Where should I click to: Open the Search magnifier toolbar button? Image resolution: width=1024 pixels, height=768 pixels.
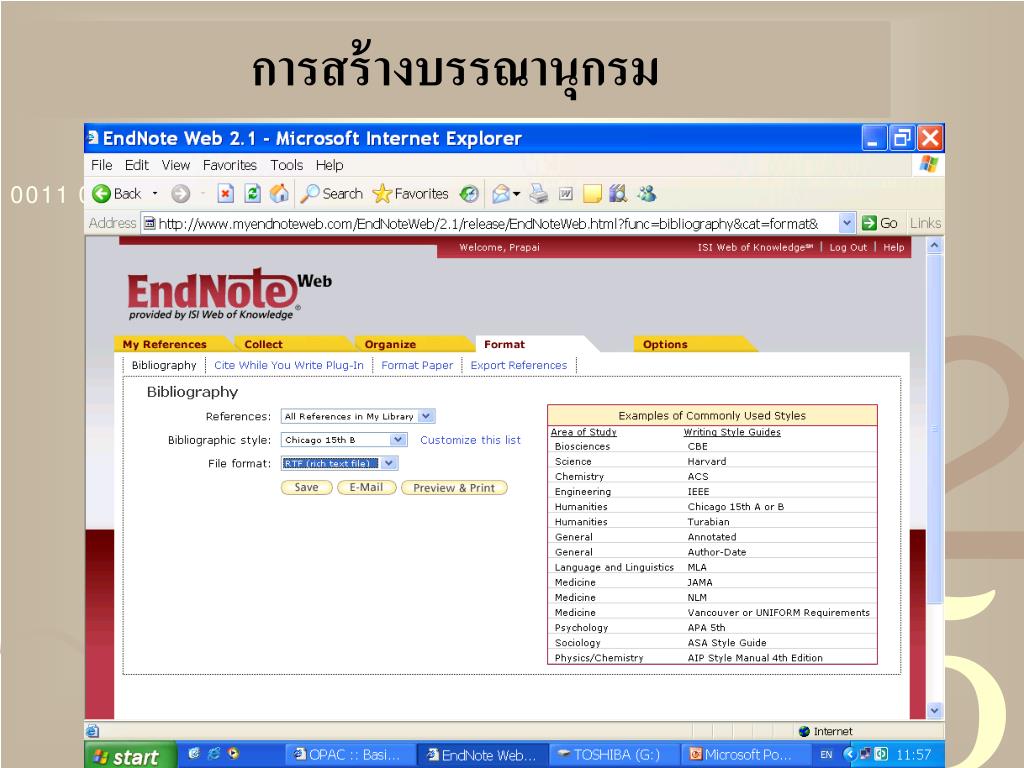(331, 194)
